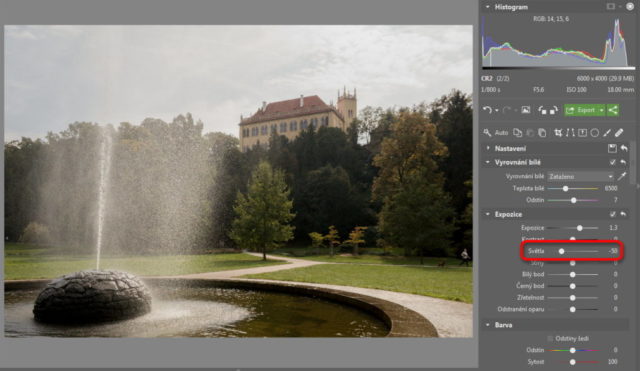Click the redo arrow icon
This screenshot has width=640, height=371.
[x=507, y=110]
